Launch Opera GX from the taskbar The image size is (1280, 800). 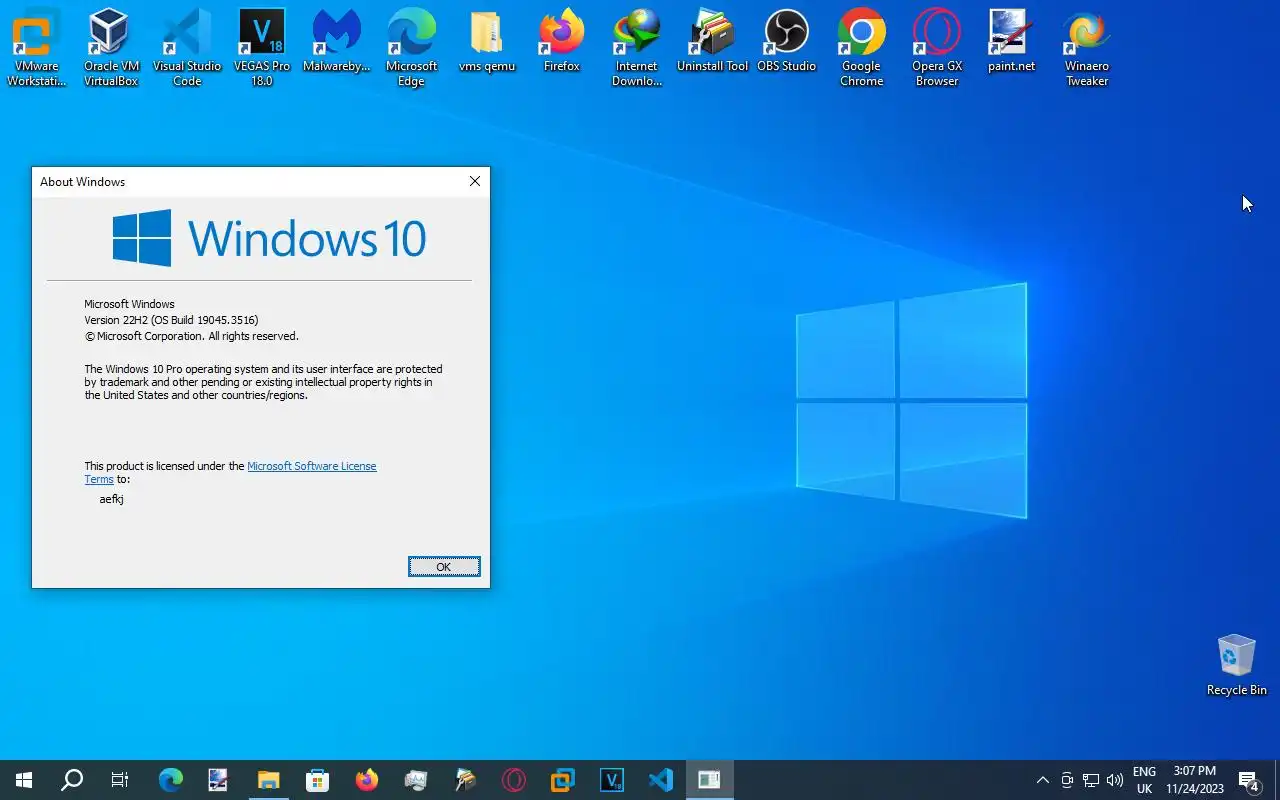(514, 780)
